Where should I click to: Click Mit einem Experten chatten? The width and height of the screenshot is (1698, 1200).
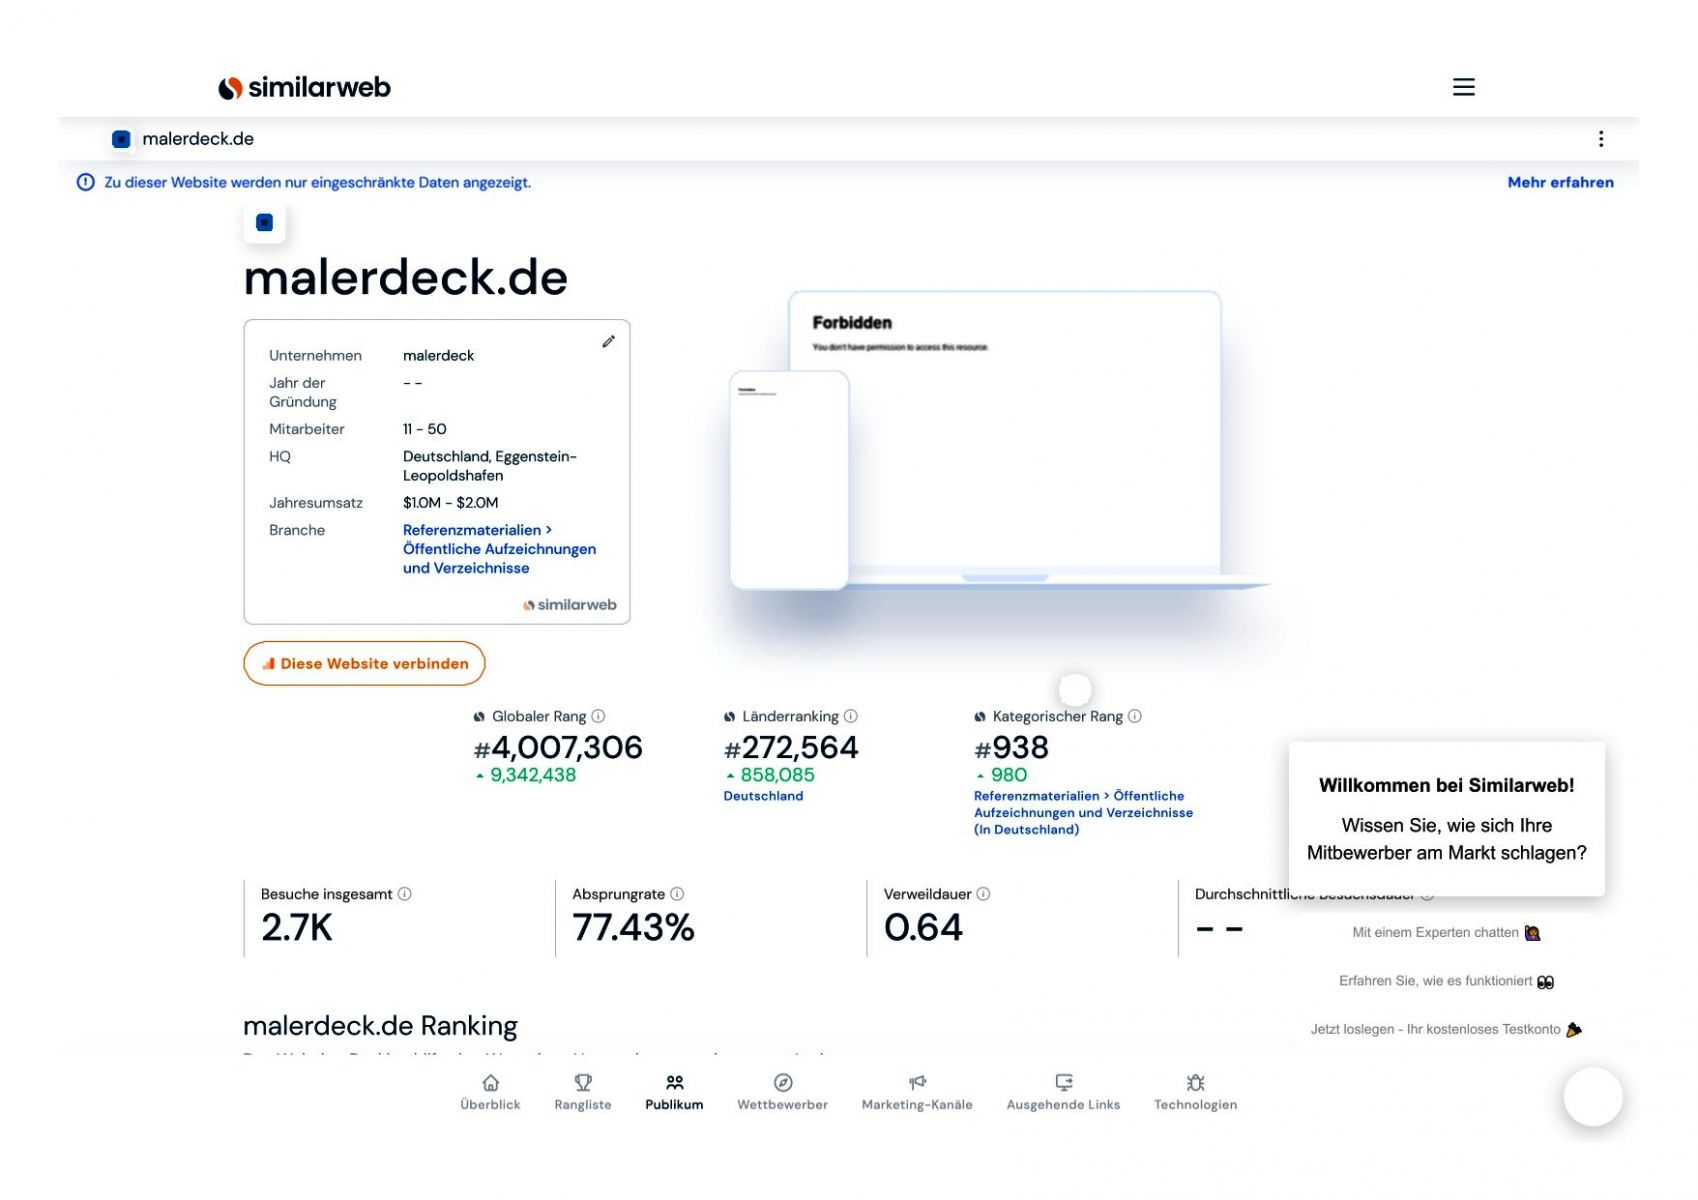click(1446, 933)
